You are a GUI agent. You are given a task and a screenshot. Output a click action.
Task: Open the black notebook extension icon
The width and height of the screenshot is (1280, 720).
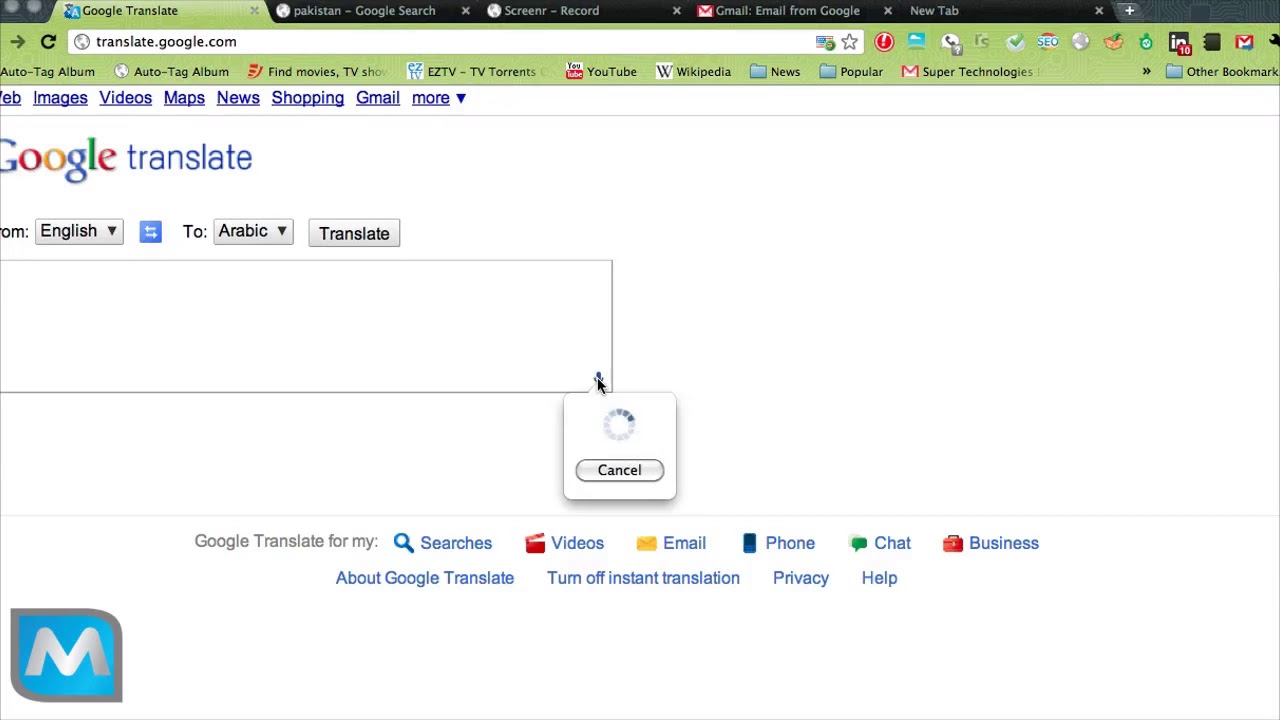click(x=1212, y=42)
